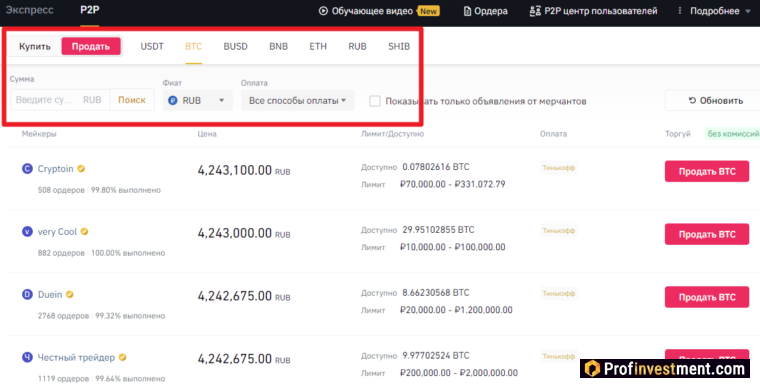
Task: Select the BNB crypto tab
Action: [x=279, y=47]
